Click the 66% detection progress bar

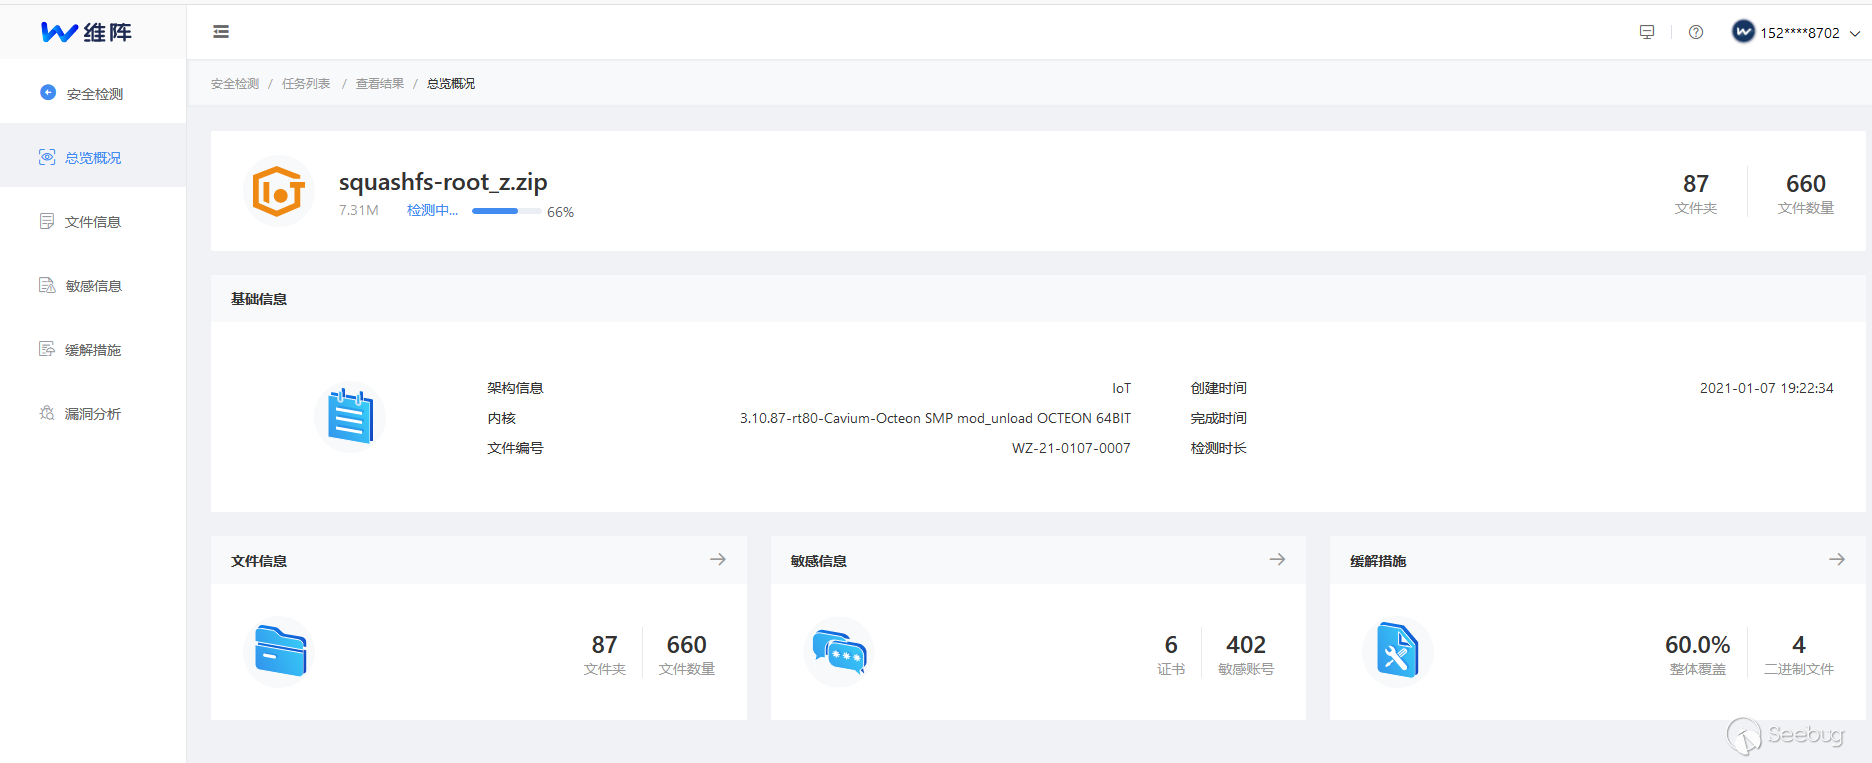[507, 211]
